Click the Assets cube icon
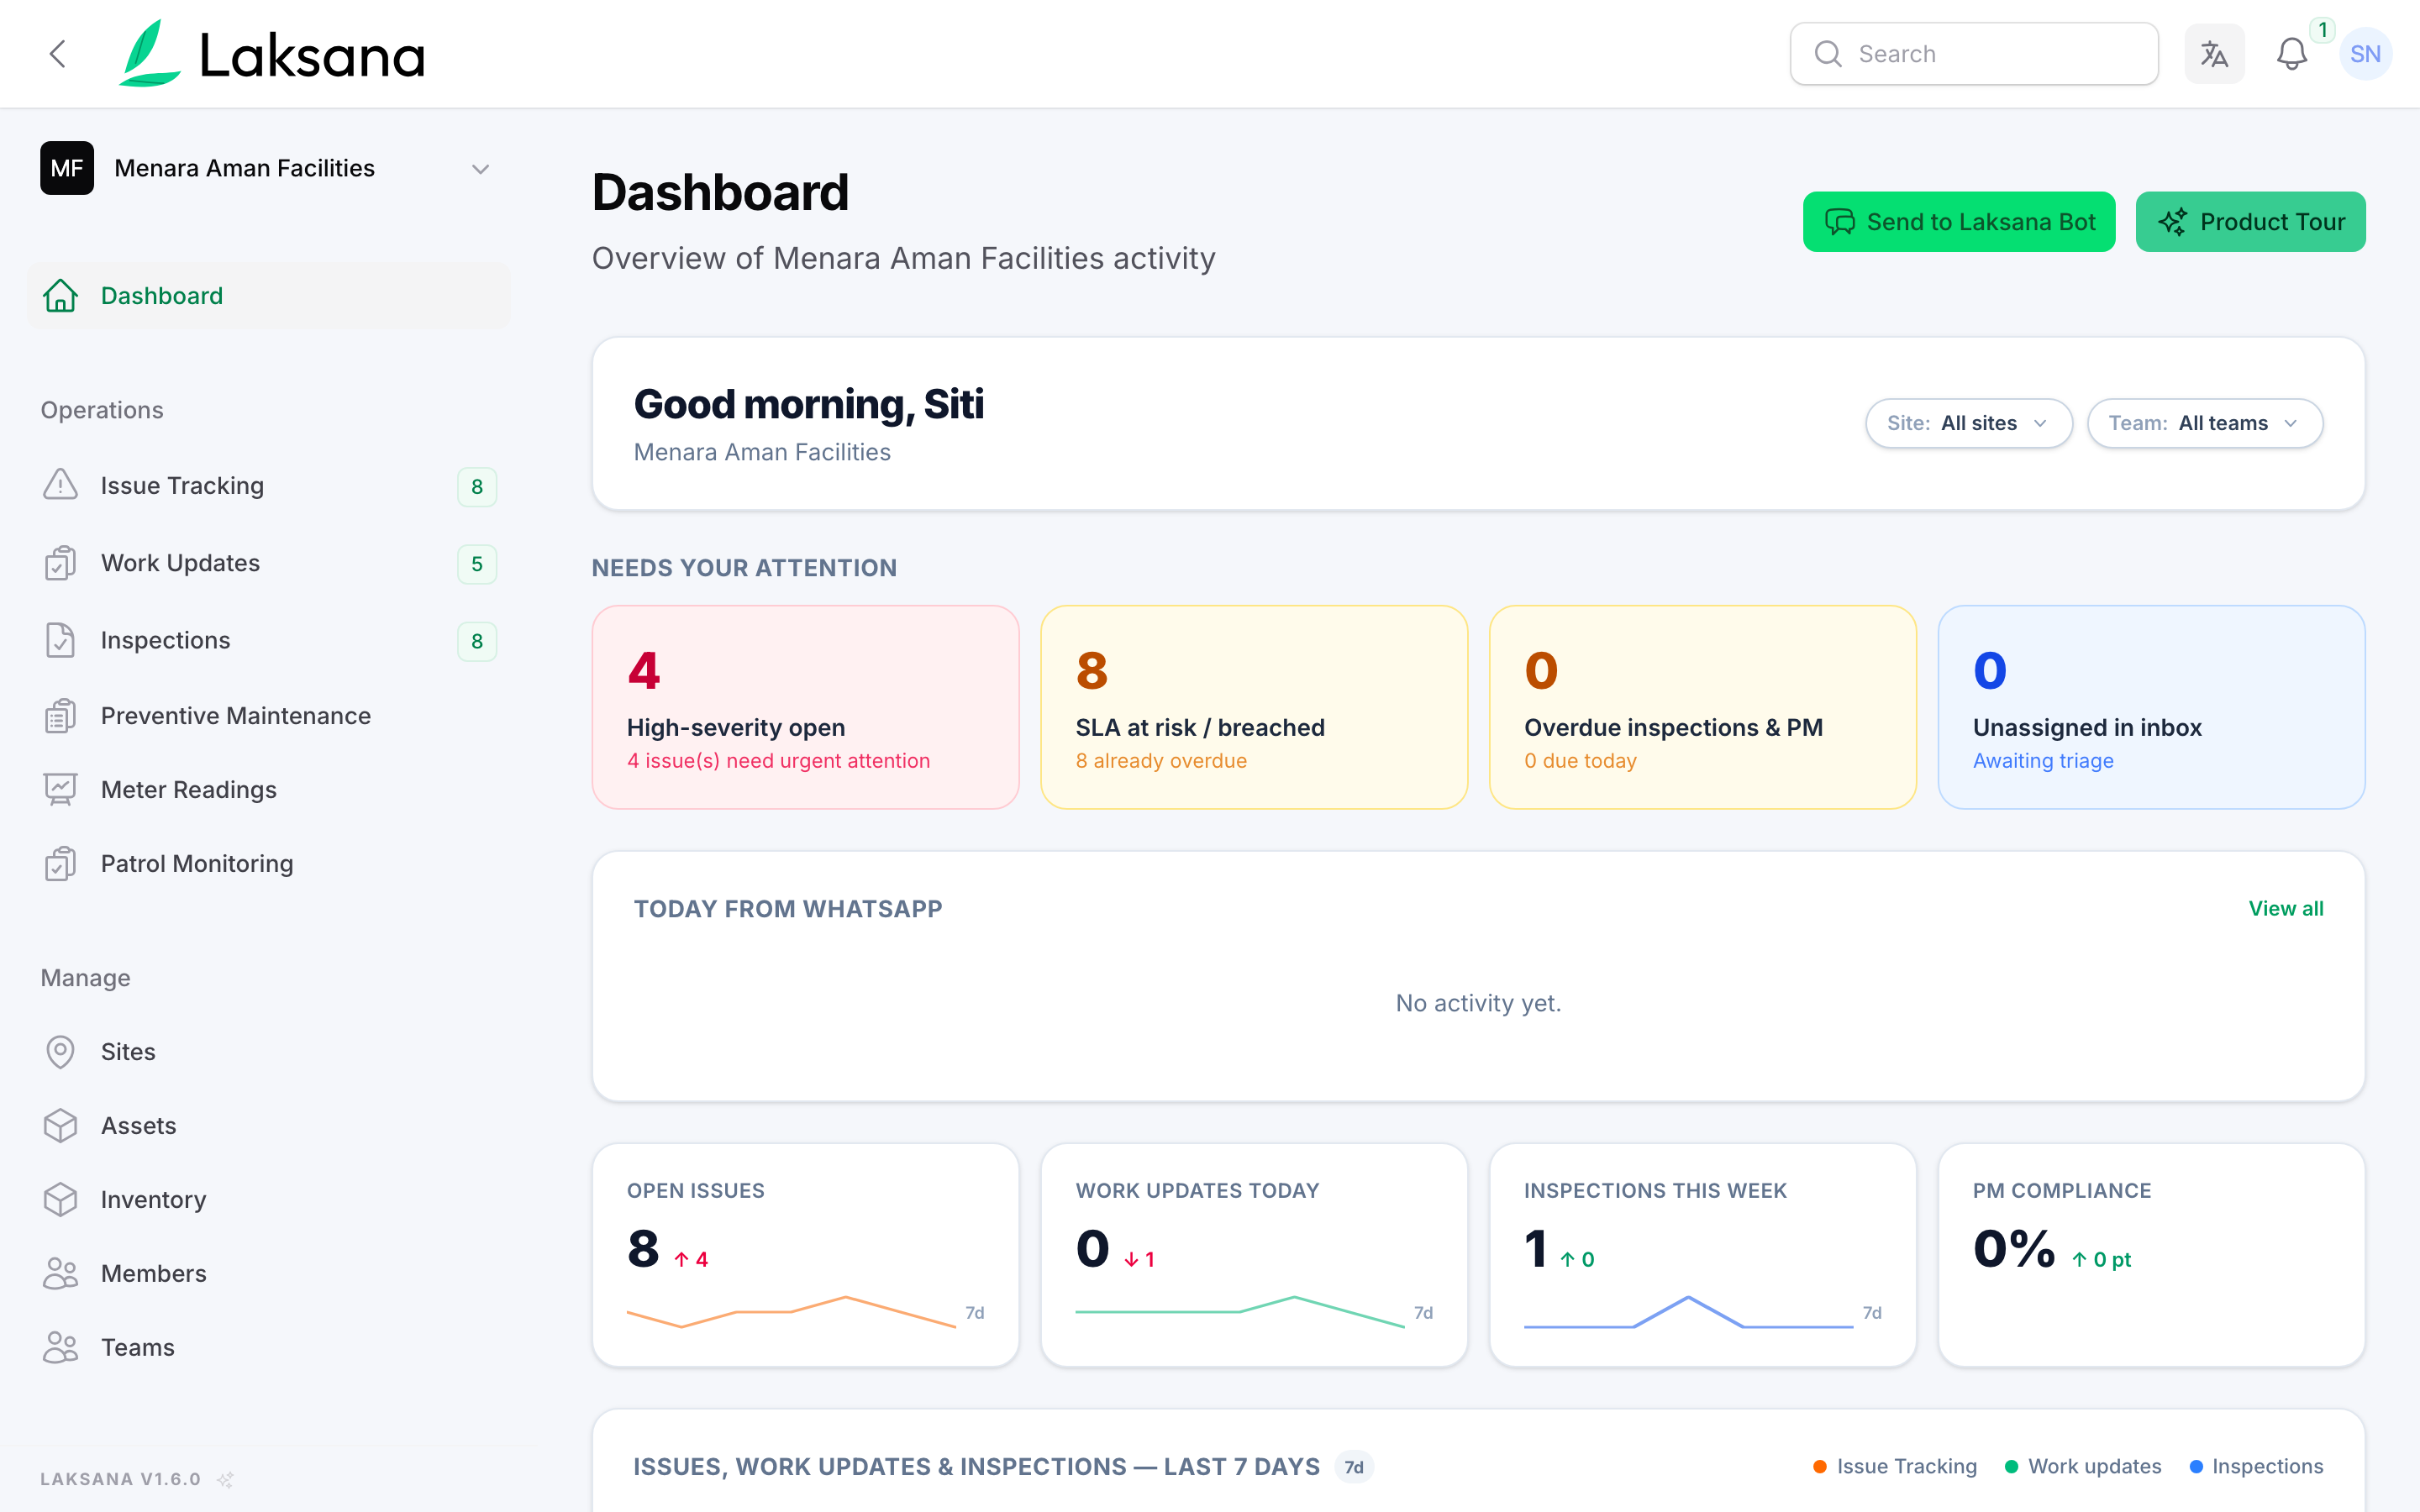Screen dimensions: 2420x1512 pyautogui.click(x=60, y=1126)
